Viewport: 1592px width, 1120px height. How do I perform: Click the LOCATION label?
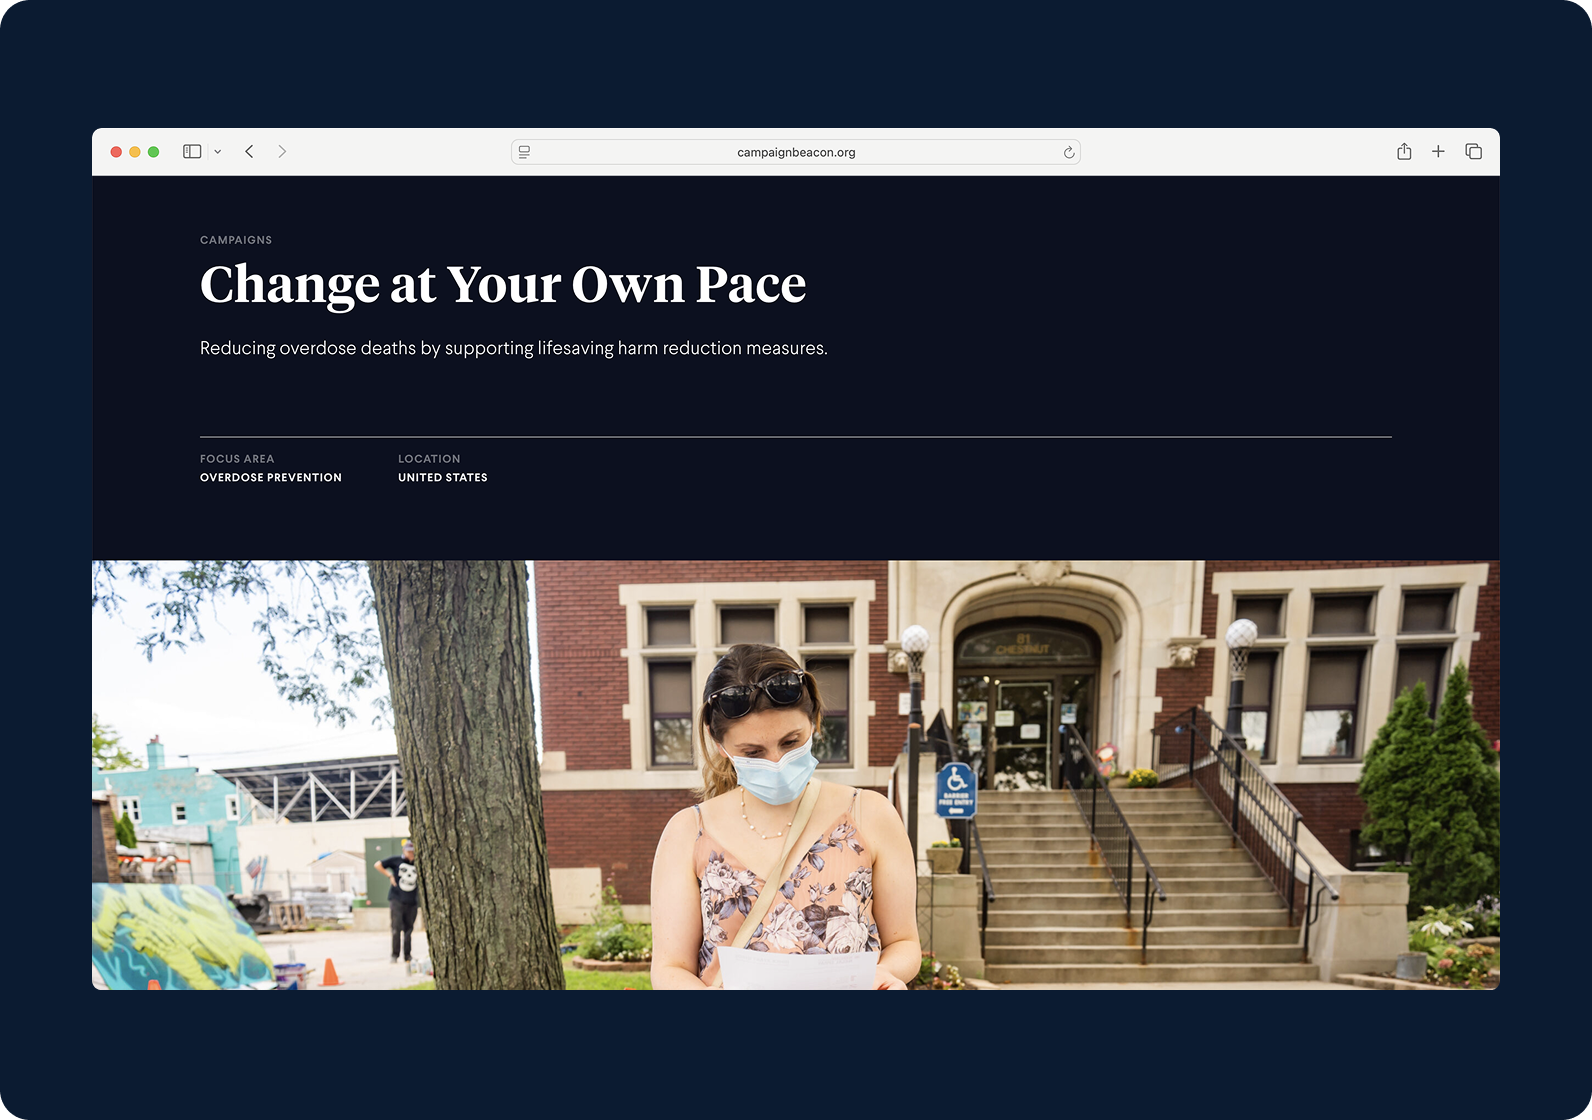click(429, 459)
